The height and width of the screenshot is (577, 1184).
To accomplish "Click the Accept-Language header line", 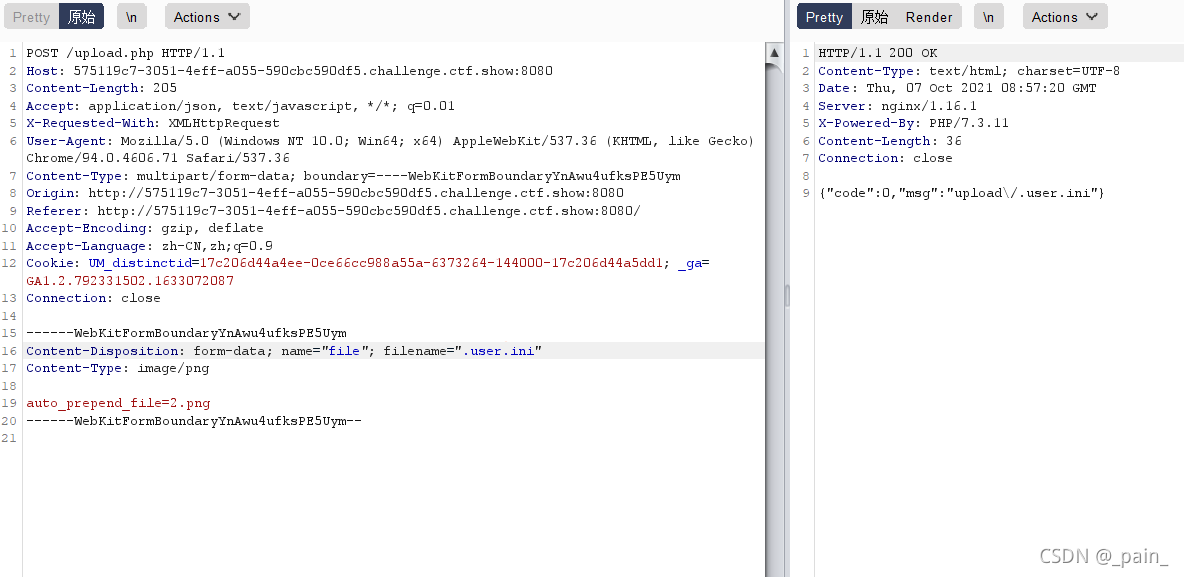I will (x=150, y=246).
